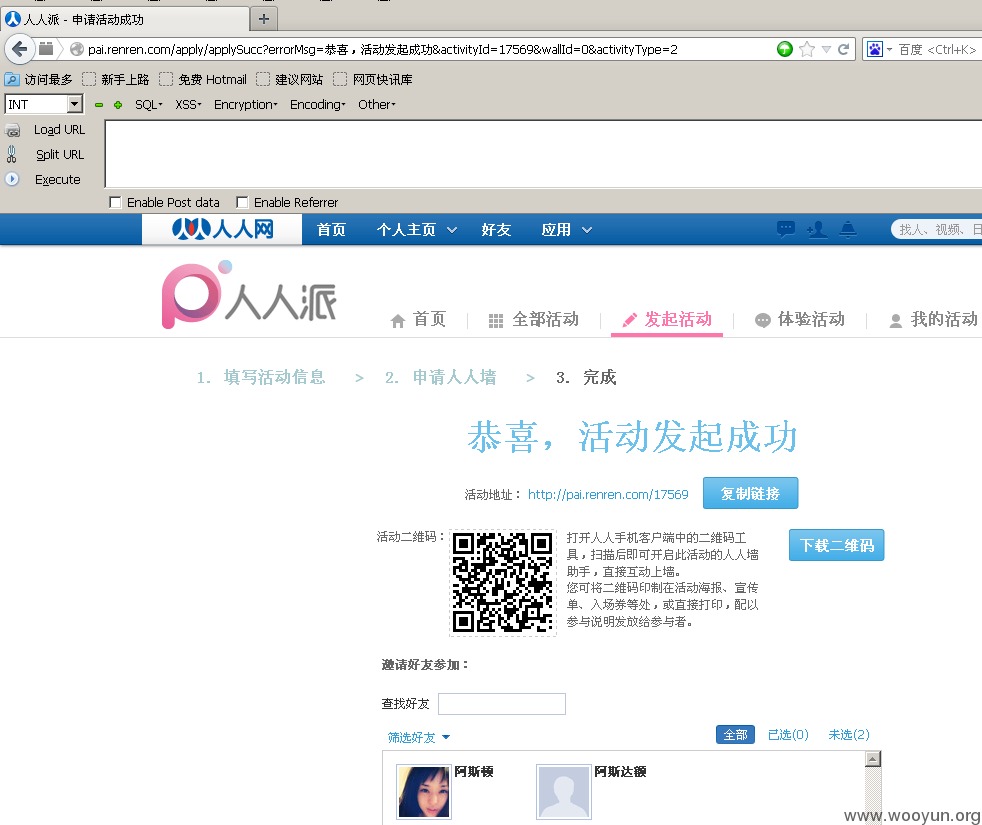Select friend 阿斯顿 avatar
Viewport: 982px width, 825px height.
pyautogui.click(x=424, y=792)
